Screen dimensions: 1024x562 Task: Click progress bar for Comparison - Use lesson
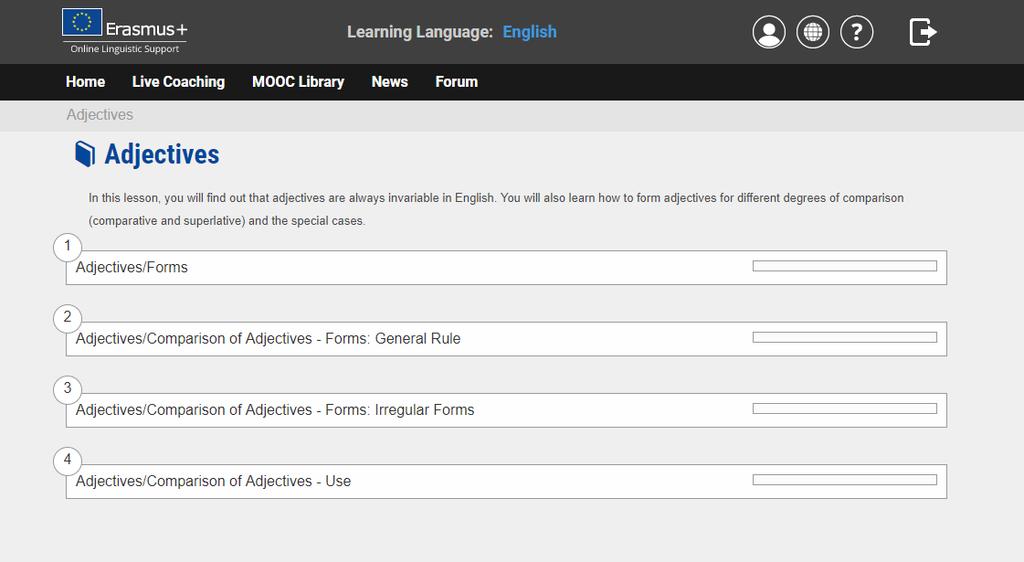(x=844, y=479)
